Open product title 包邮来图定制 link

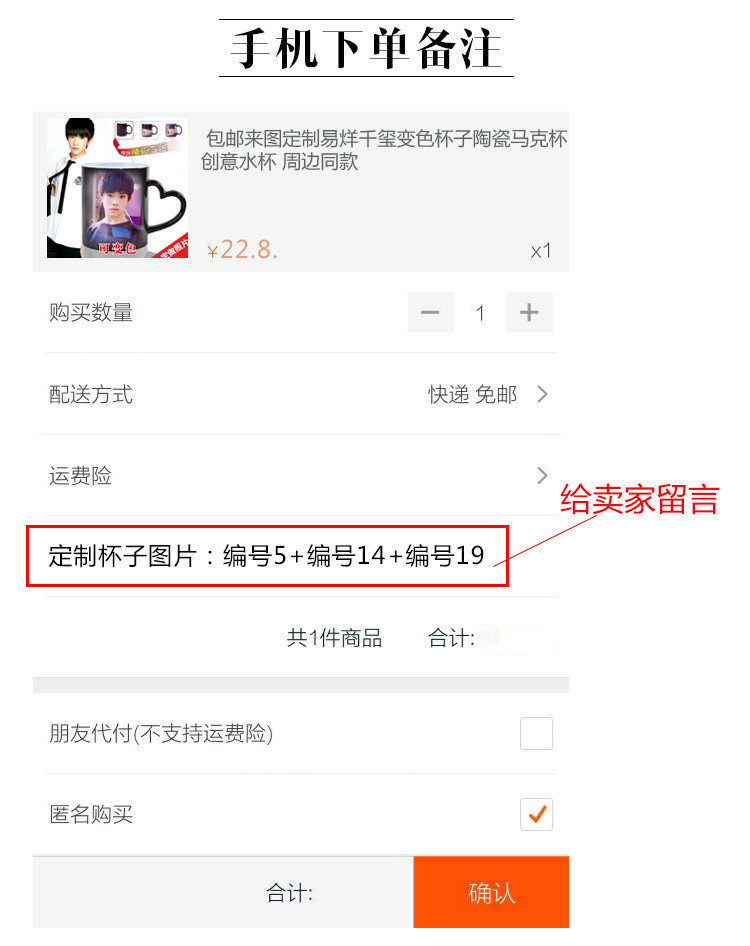pos(384,150)
